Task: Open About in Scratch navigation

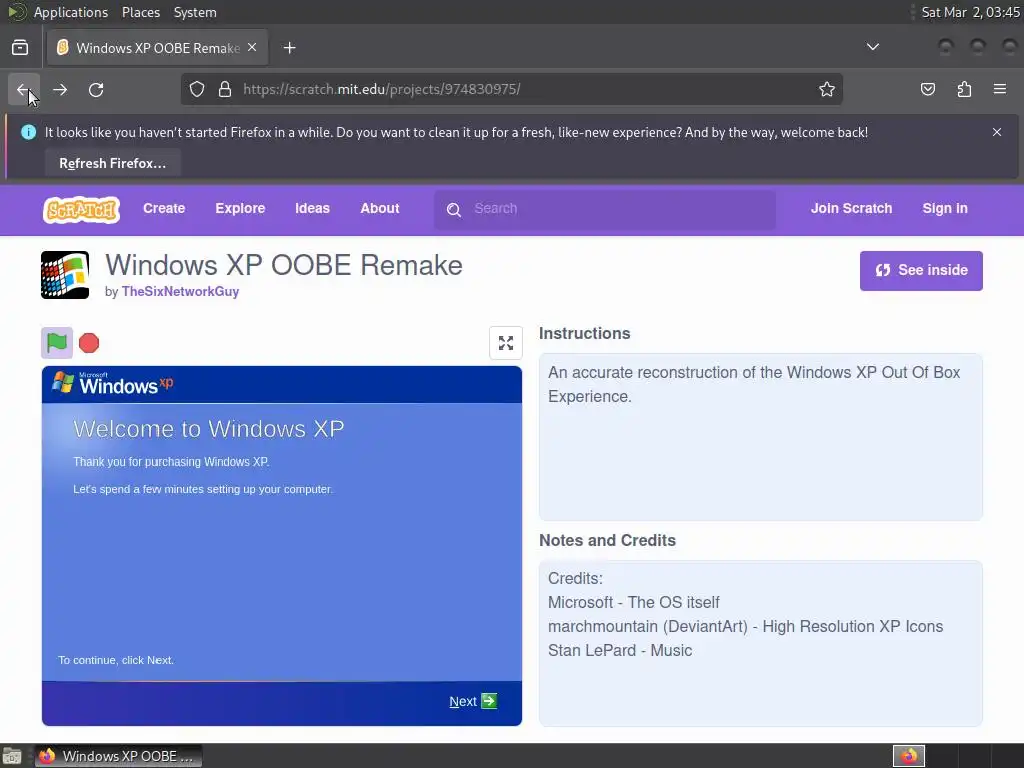Action: [379, 208]
